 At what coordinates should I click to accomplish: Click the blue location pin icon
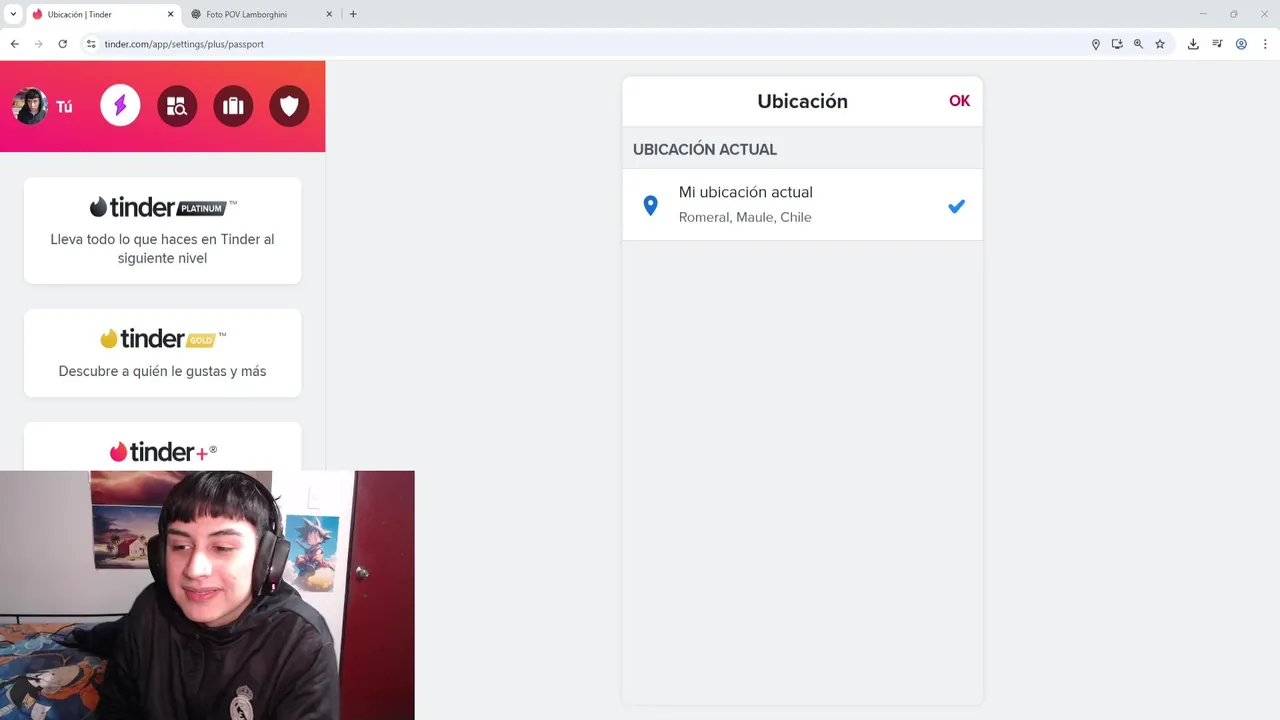click(x=650, y=206)
